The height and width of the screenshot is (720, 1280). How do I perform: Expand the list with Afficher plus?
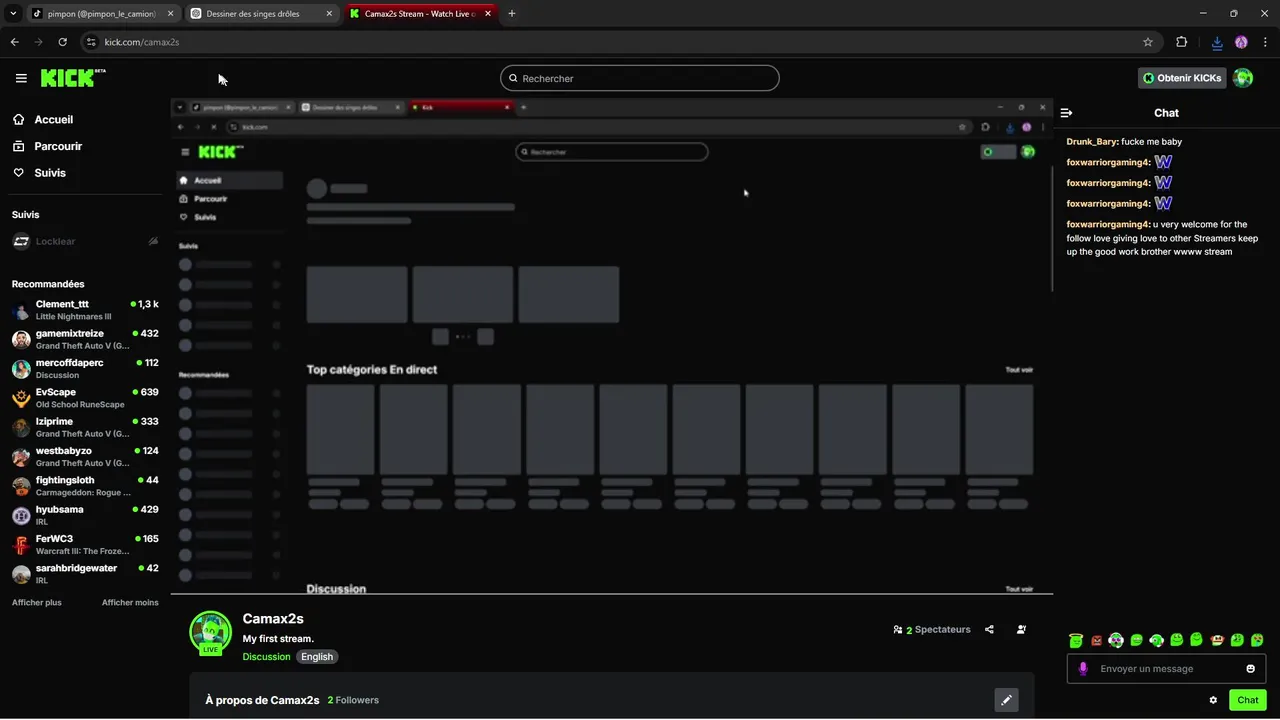tap(37, 603)
